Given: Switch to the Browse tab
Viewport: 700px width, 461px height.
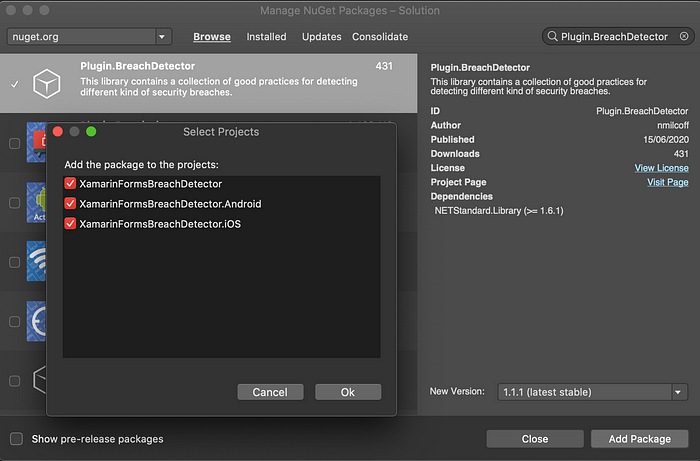Looking at the screenshot, I should click(x=212, y=37).
